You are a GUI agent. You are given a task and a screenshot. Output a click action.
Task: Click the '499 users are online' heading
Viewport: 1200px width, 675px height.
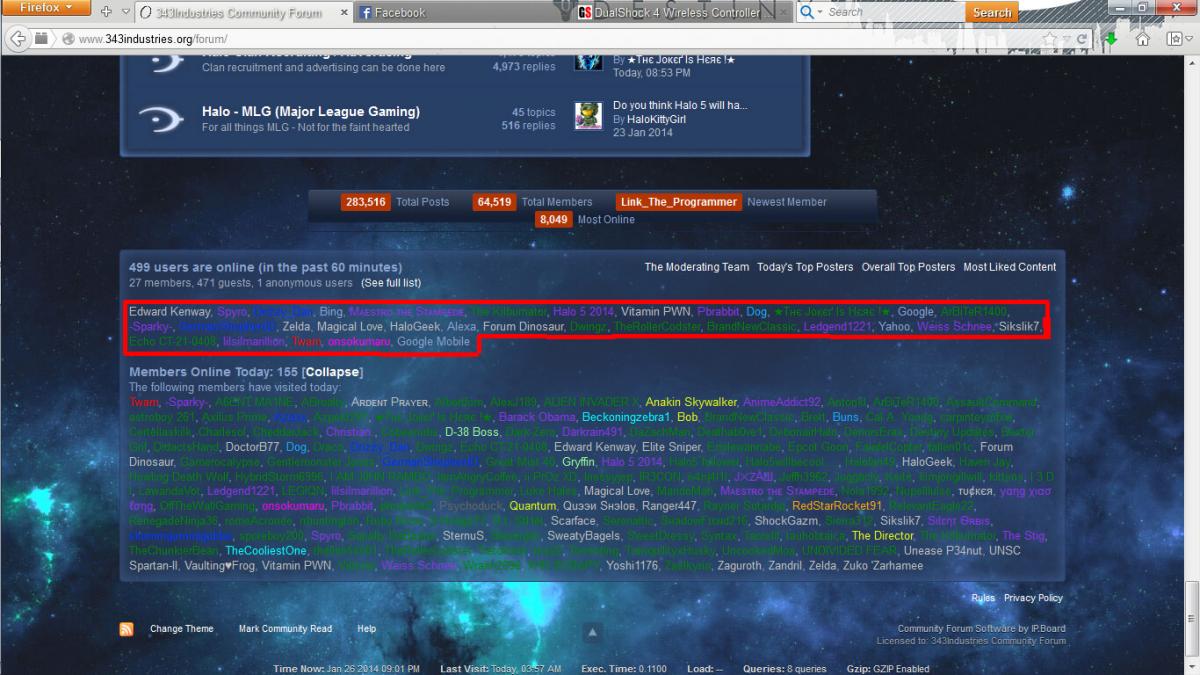[x=265, y=267]
